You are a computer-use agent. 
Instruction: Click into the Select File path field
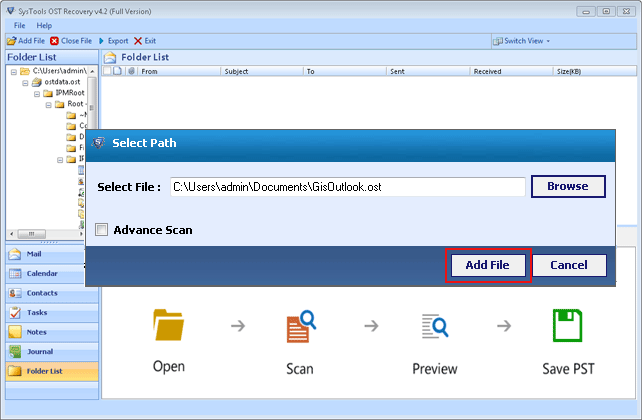[x=348, y=187]
